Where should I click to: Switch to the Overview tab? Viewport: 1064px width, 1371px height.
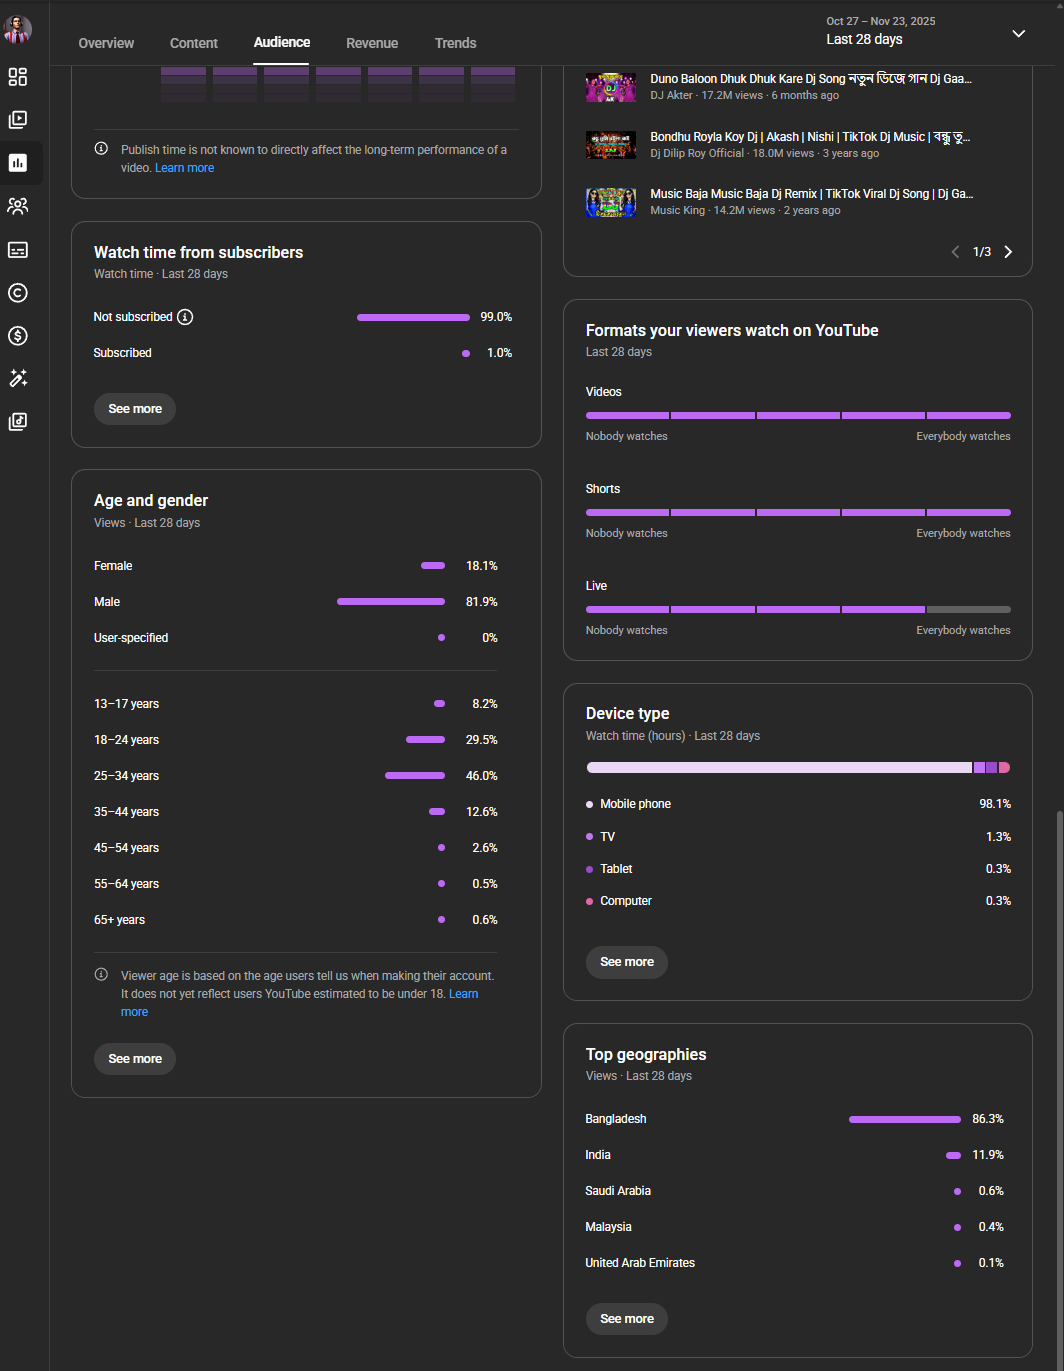106,43
